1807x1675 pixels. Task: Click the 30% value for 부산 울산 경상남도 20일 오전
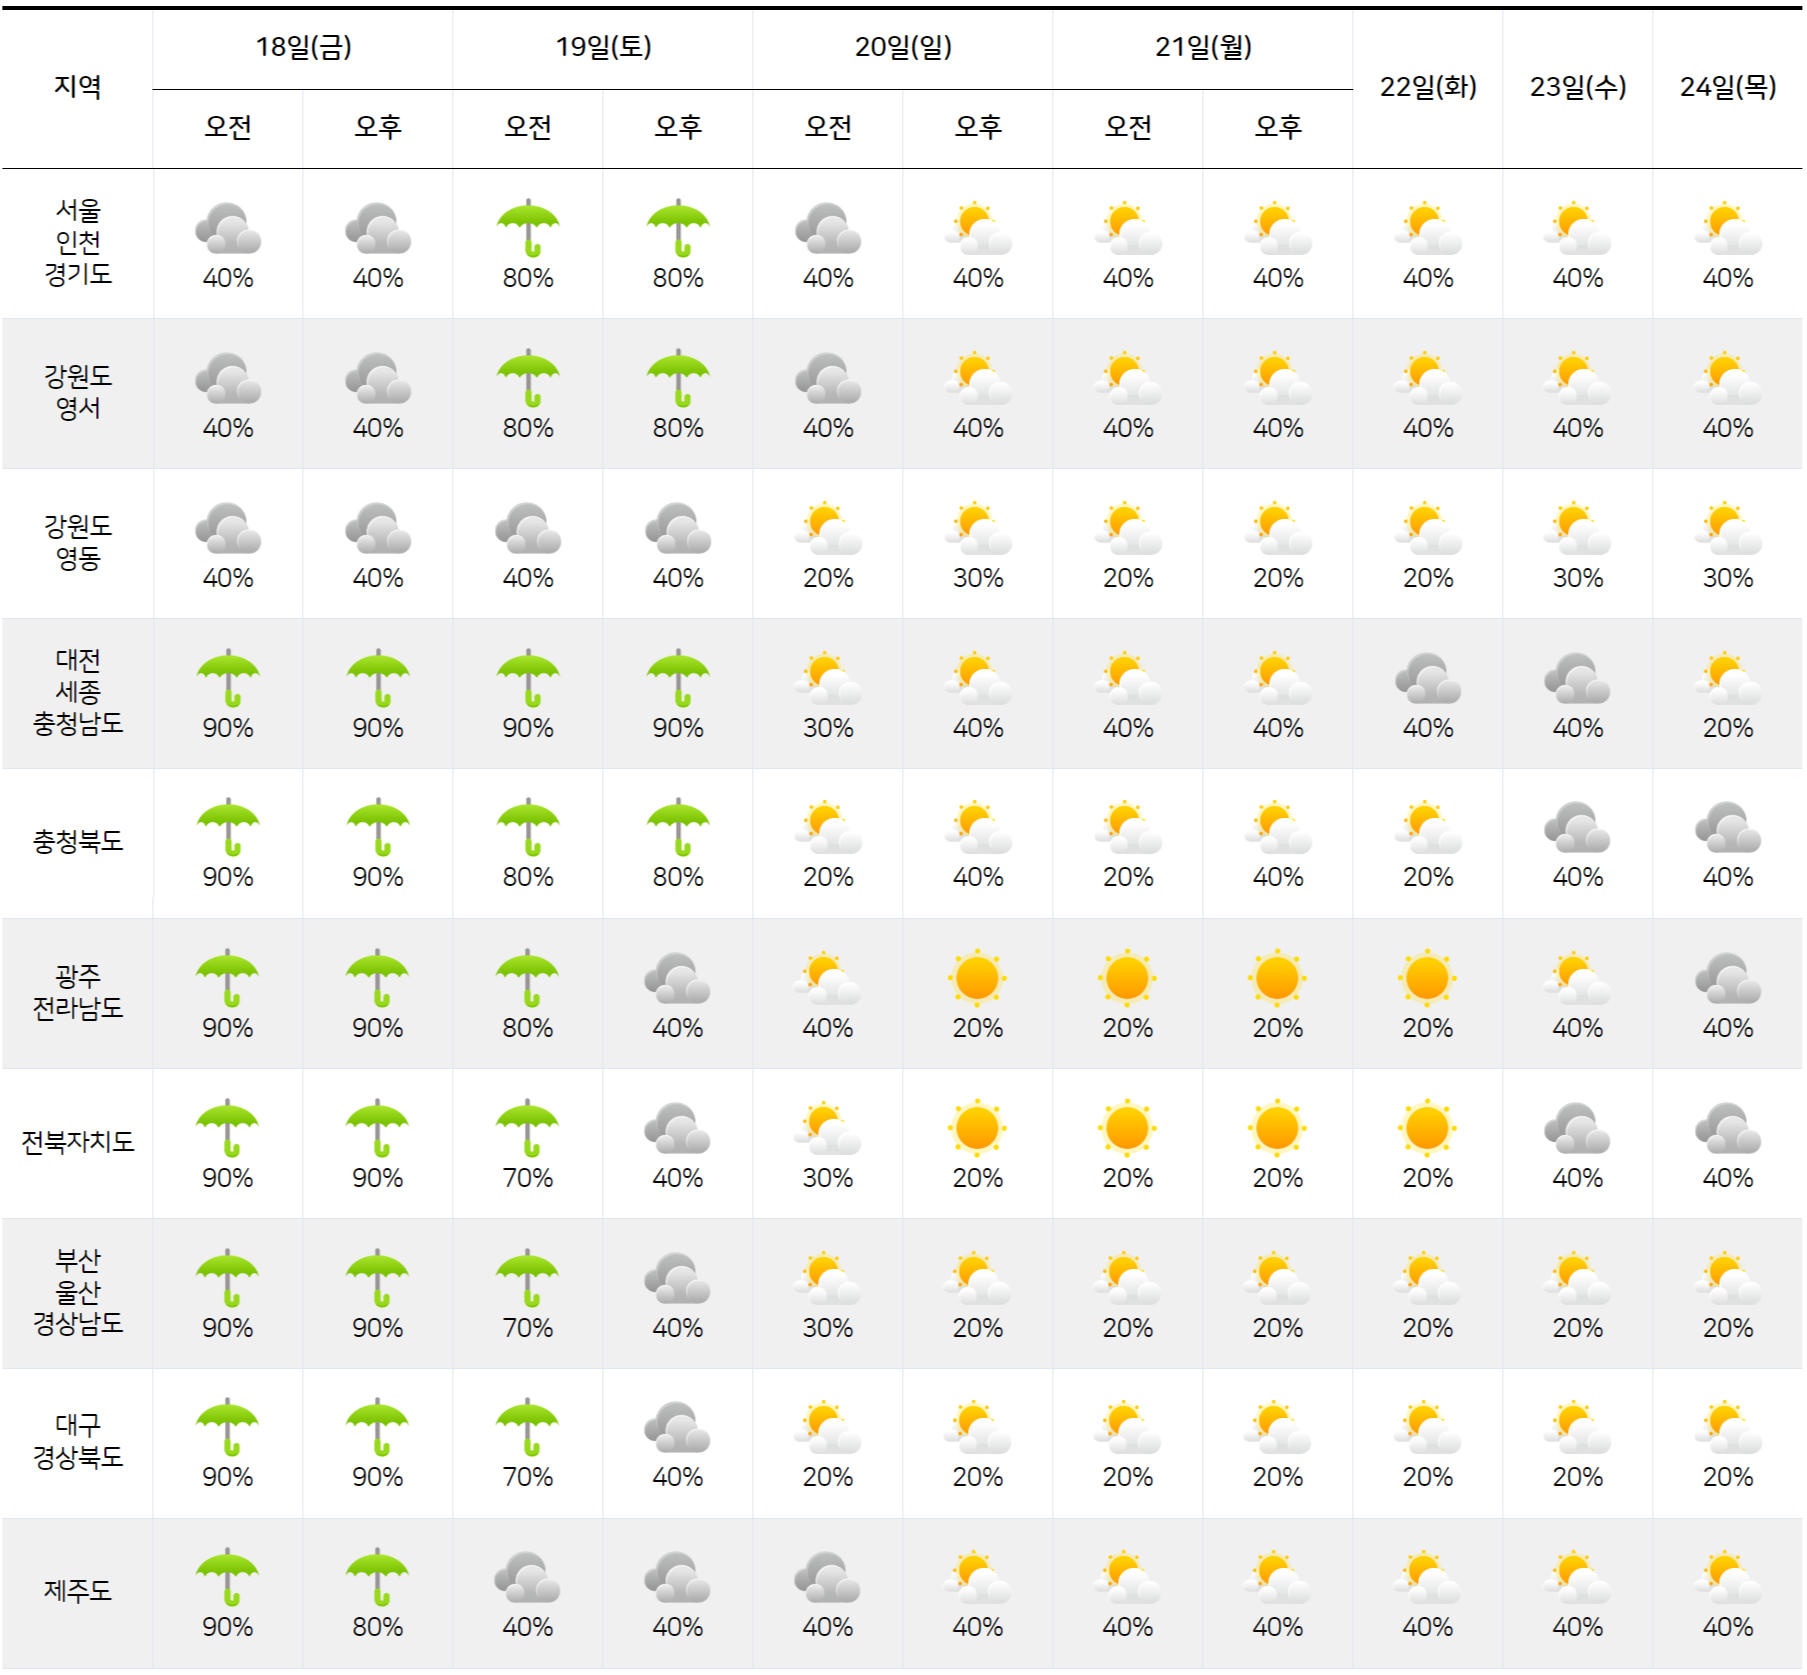click(828, 1328)
